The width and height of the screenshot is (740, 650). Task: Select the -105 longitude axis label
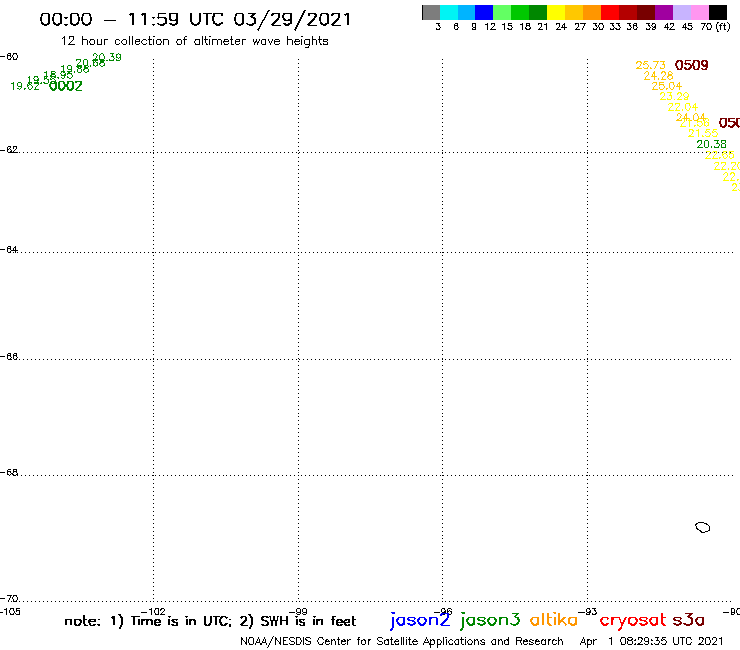(x=10, y=612)
